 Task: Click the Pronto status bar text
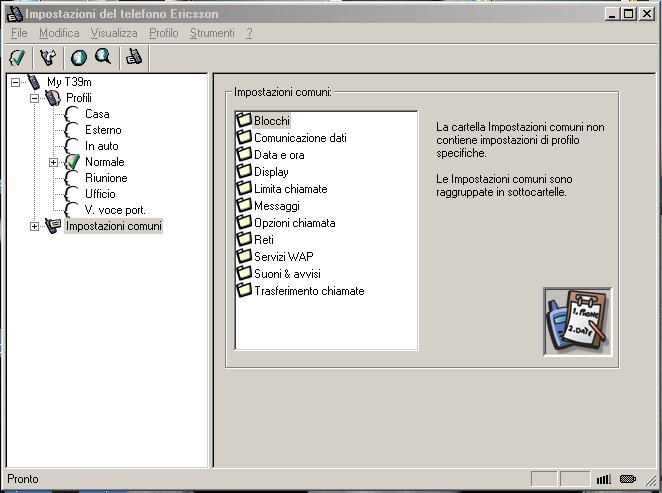click(x=23, y=479)
